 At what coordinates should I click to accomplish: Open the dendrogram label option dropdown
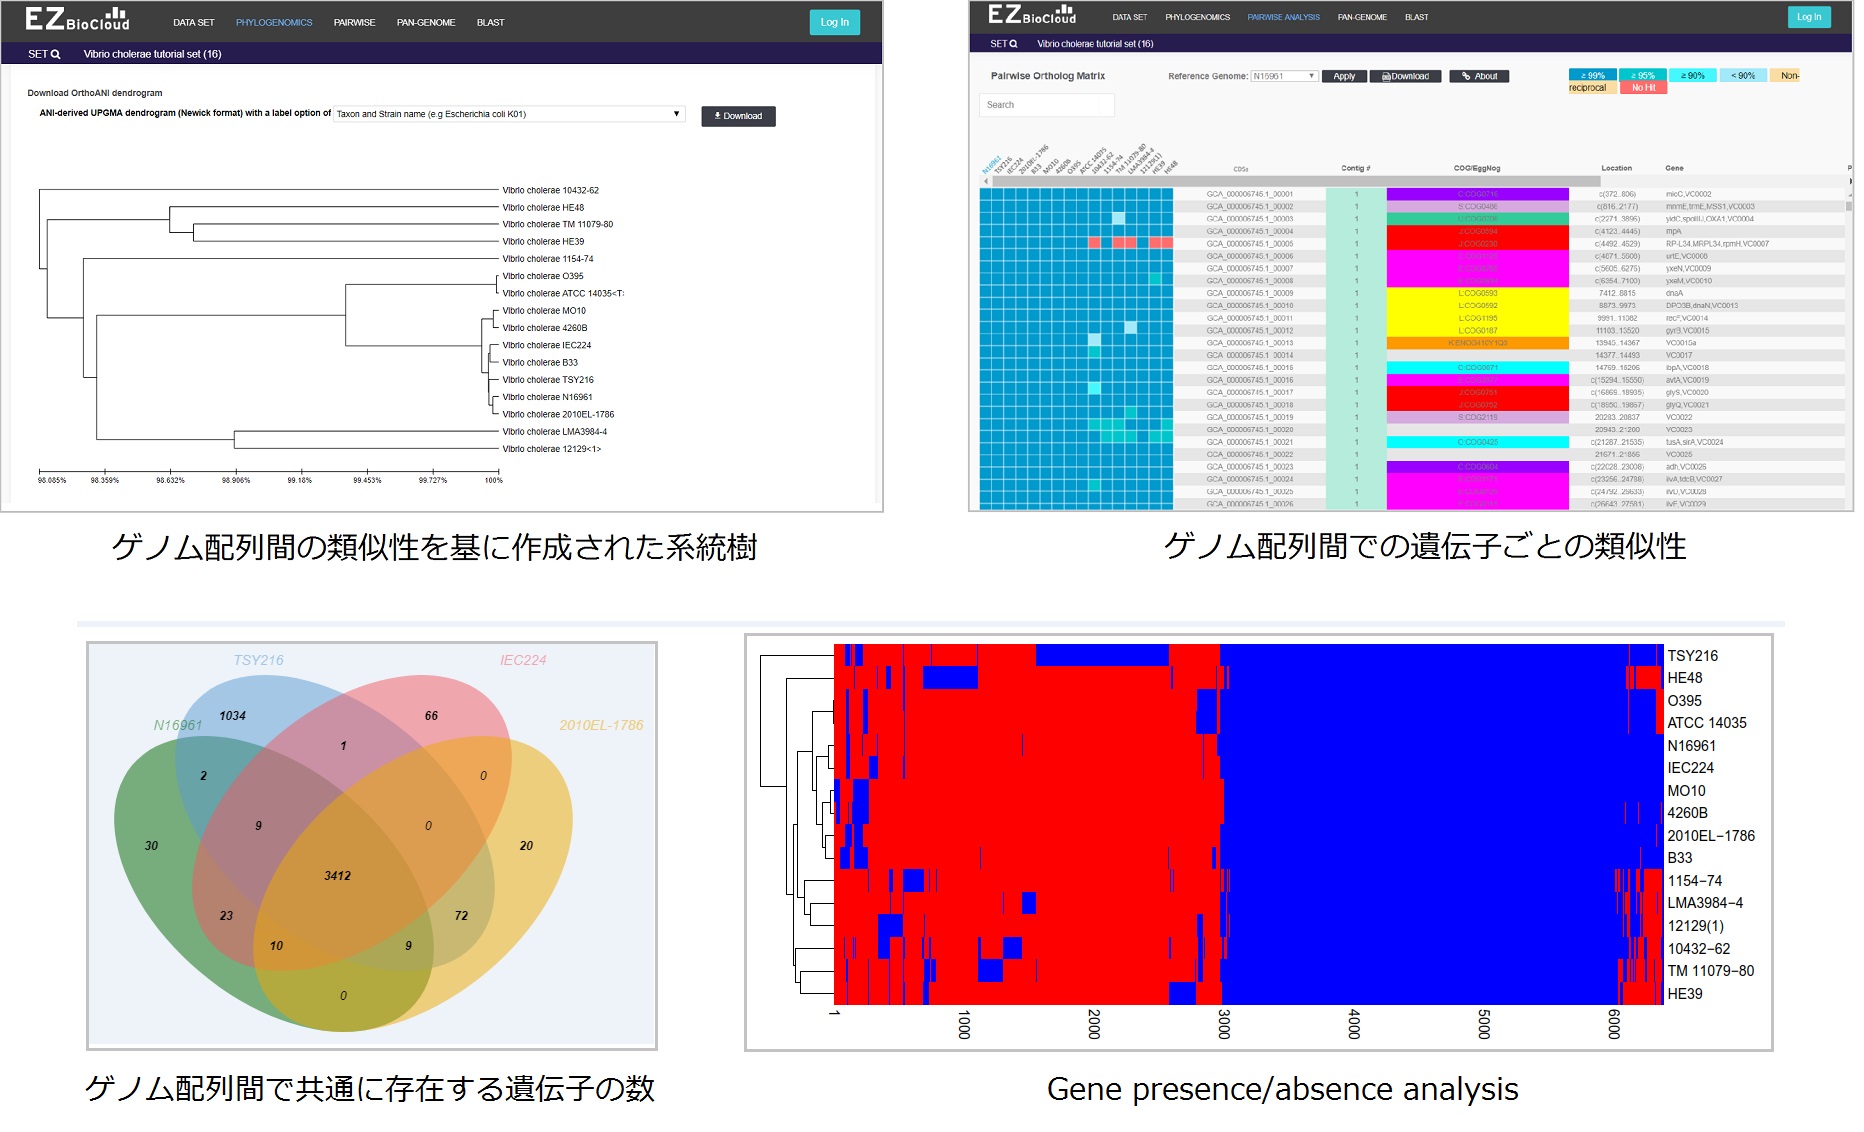[x=509, y=114]
